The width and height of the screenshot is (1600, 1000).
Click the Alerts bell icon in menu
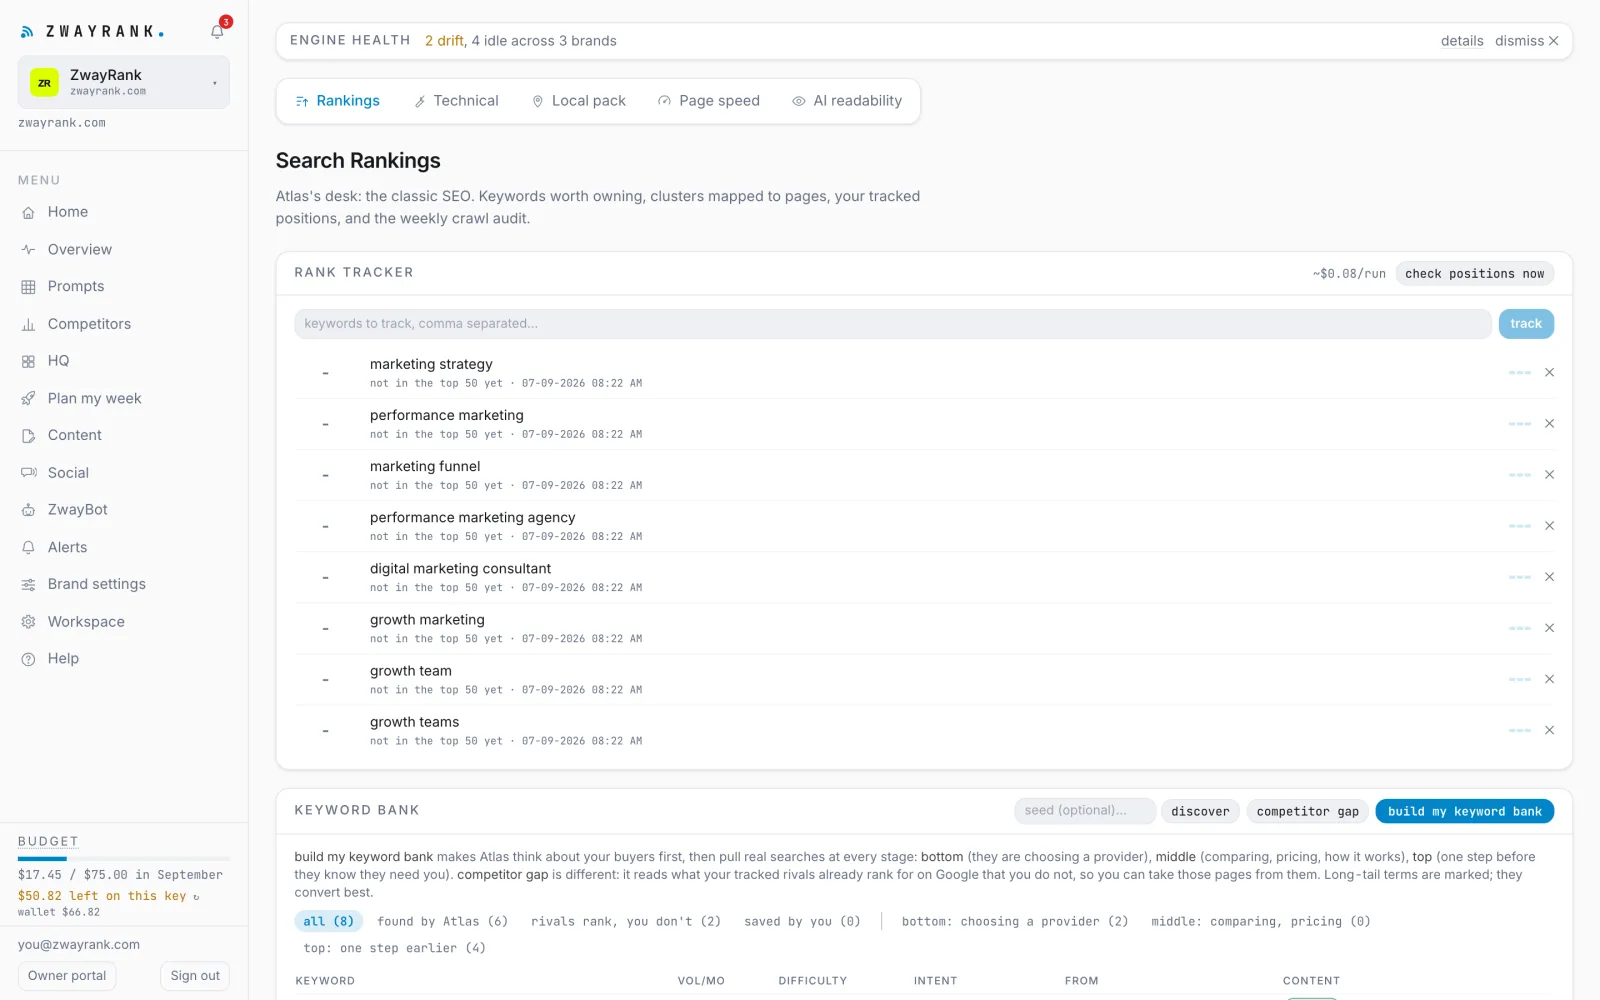point(28,547)
